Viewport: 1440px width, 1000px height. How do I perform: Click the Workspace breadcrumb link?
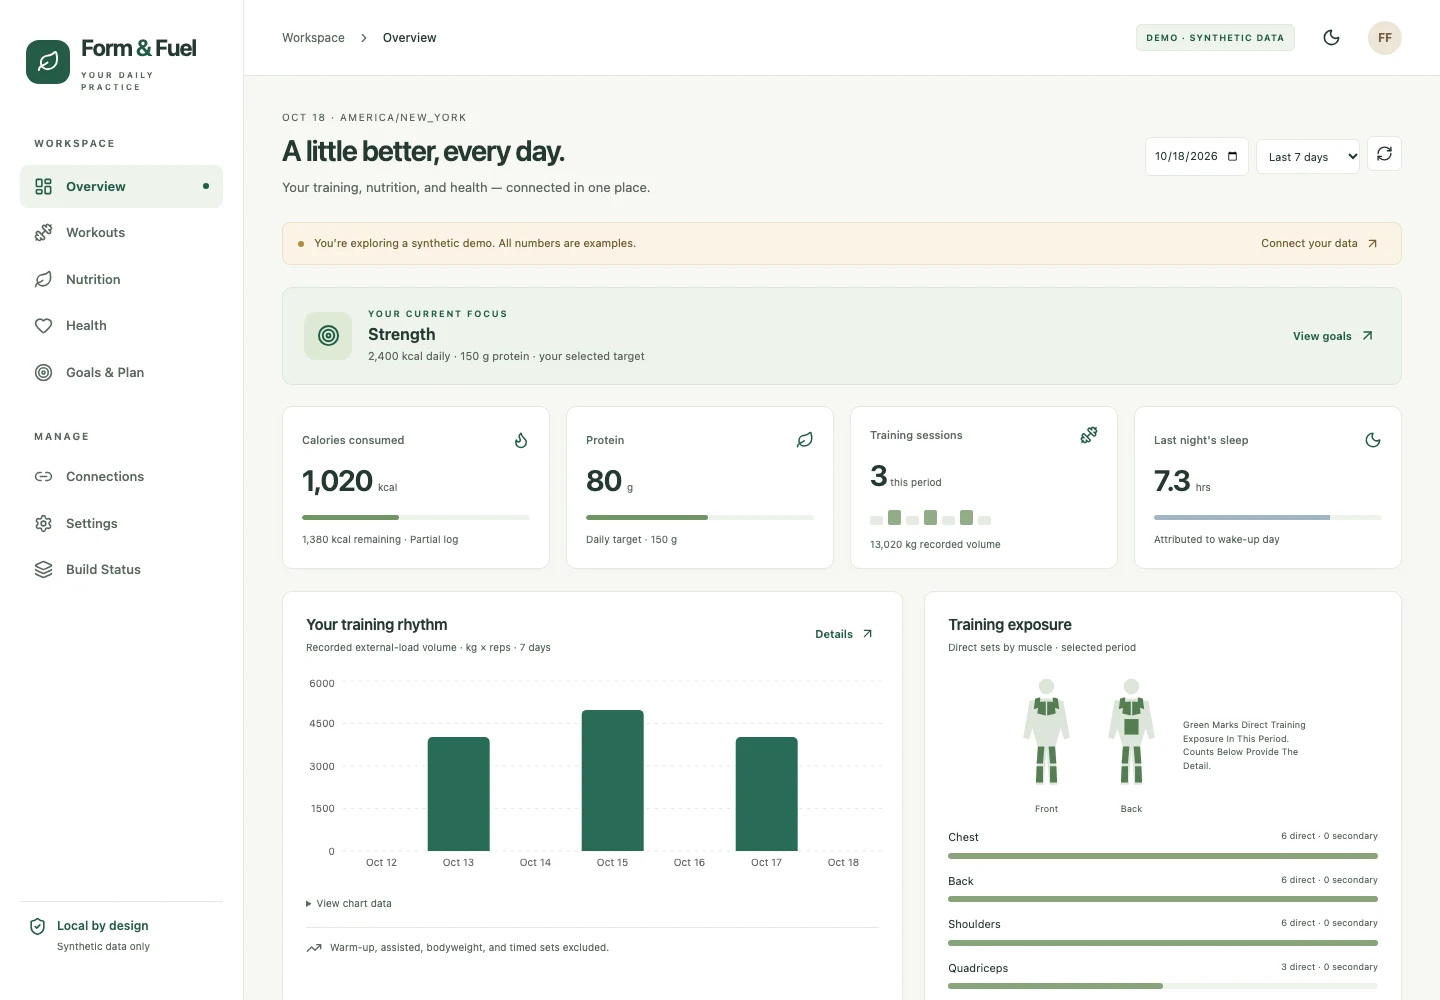pos(313,38)
